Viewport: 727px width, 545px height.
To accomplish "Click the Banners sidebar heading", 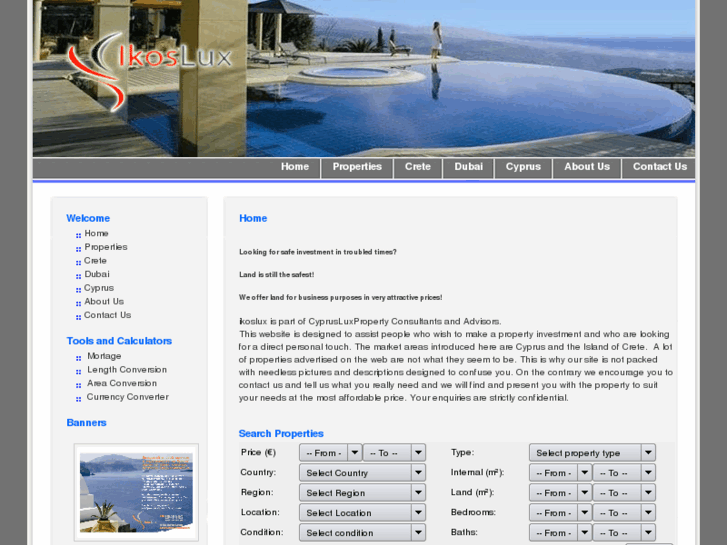I will tap(87, 423).
